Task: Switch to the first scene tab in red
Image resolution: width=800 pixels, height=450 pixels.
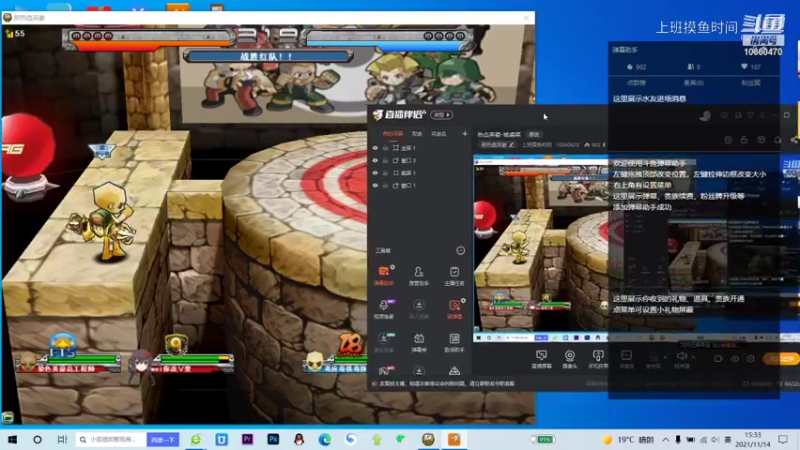Action: pos(392,134)
